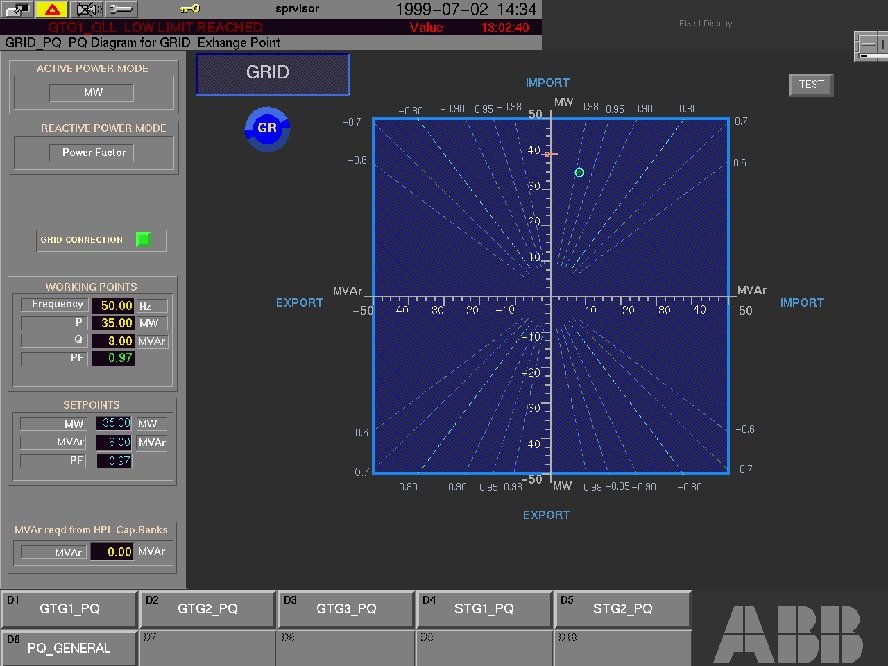Viewport: 888px width, 666px height.
Task: Click the GRID header button
Action: pos(272,72)
